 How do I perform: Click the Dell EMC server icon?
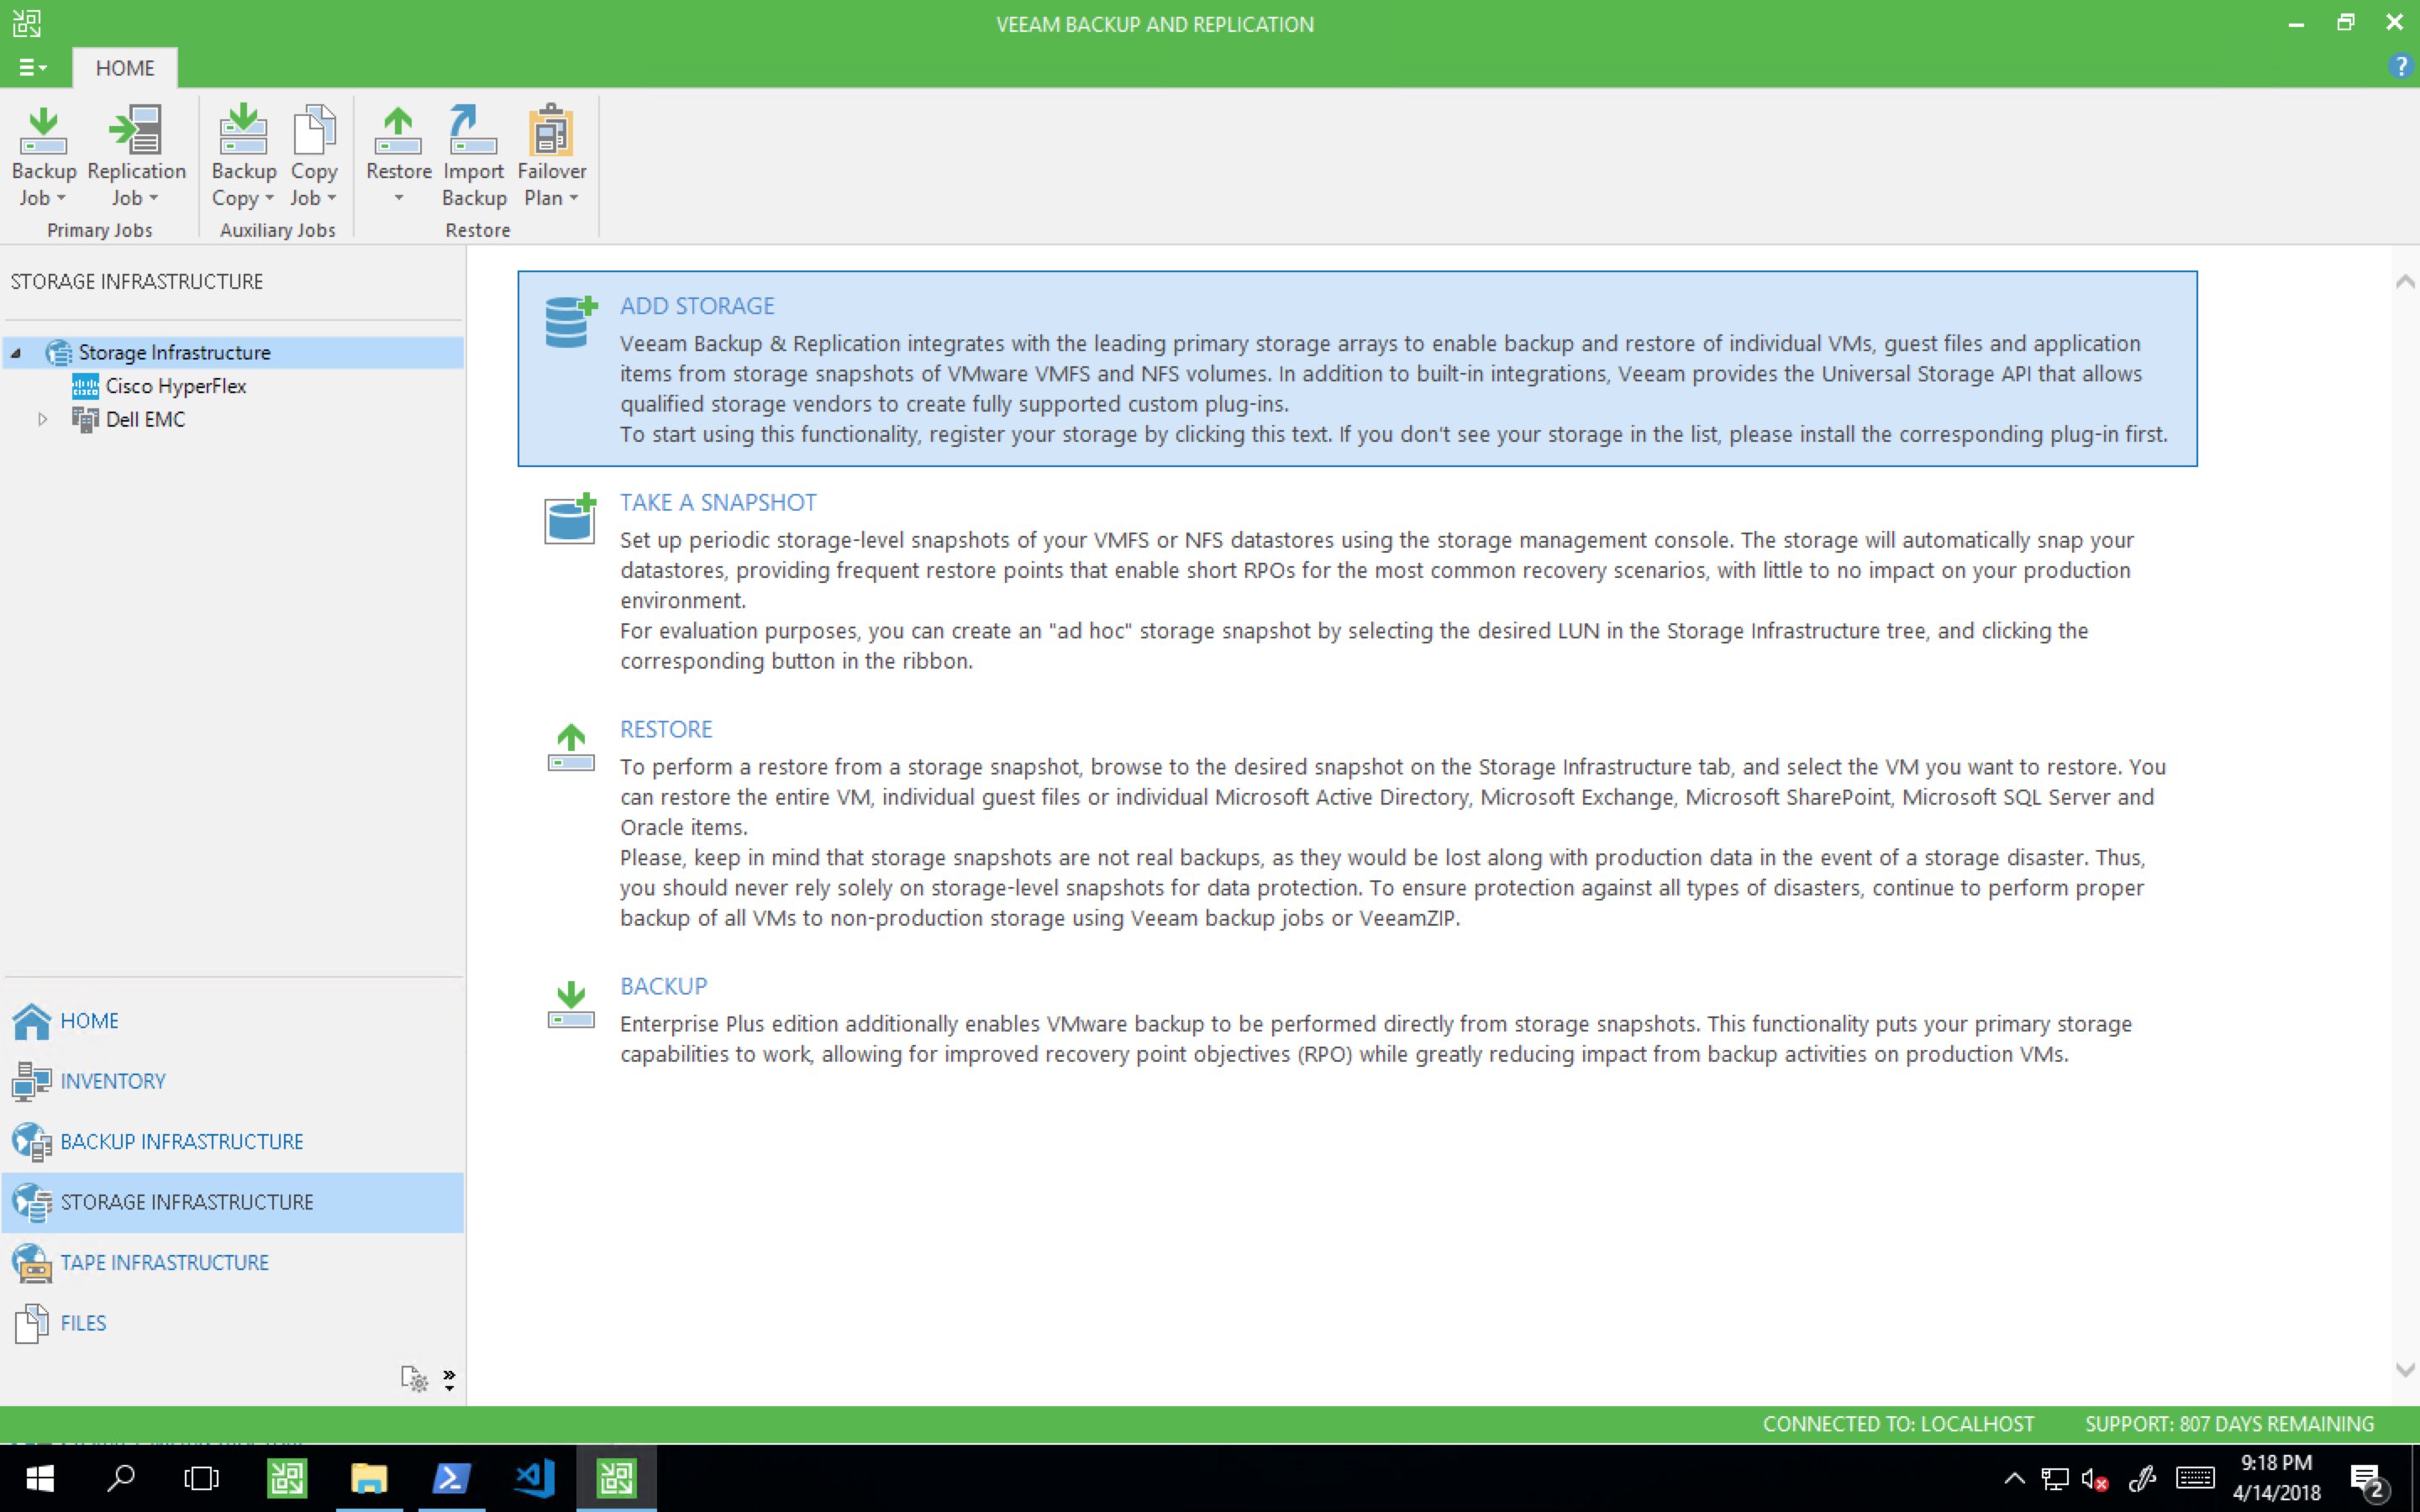point(85,419)
